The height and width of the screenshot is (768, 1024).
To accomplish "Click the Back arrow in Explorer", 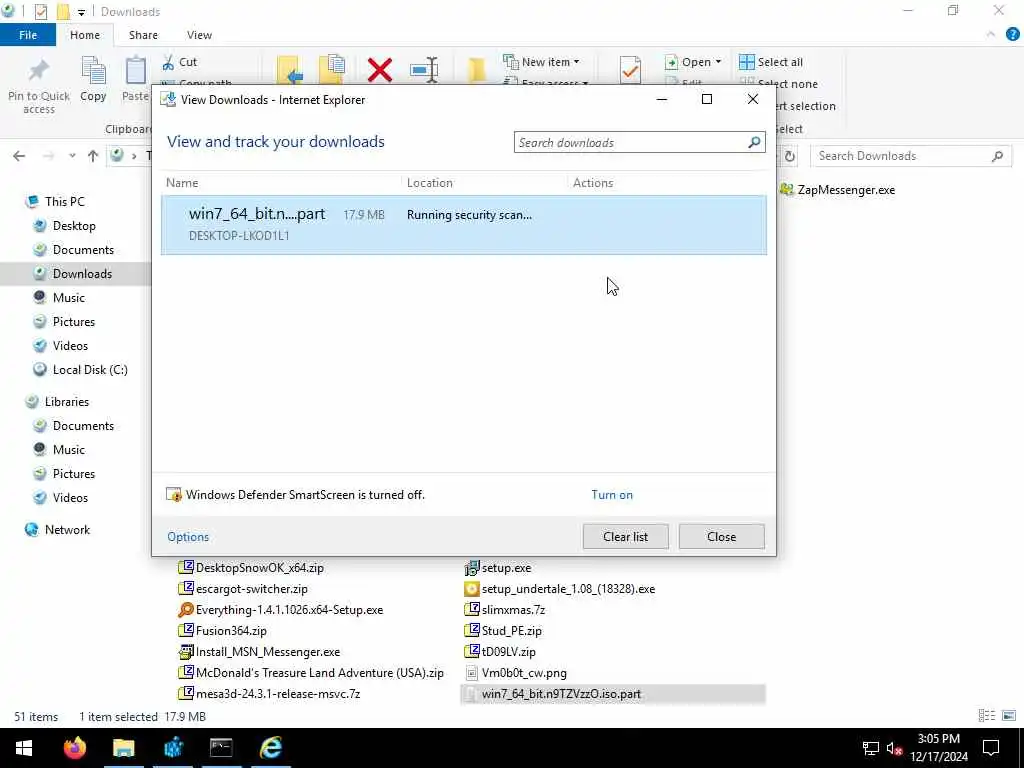I will pos(19,156).
